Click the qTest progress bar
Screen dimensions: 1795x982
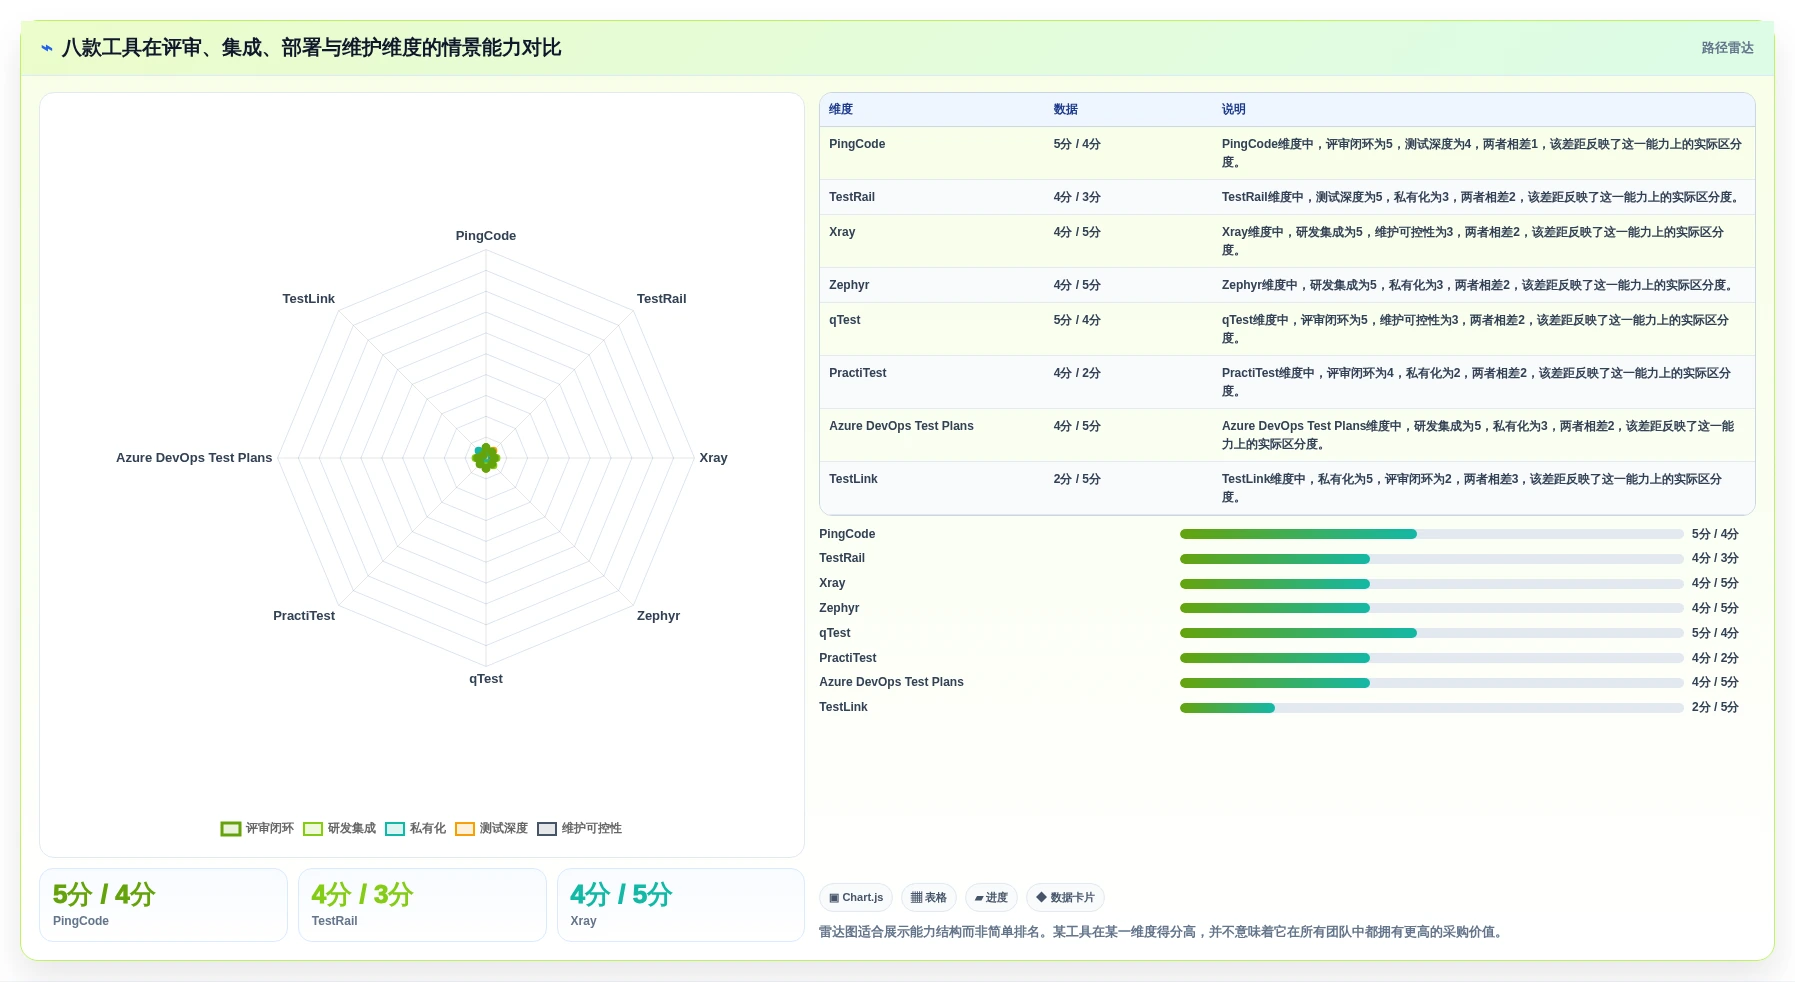[1431, 633]
